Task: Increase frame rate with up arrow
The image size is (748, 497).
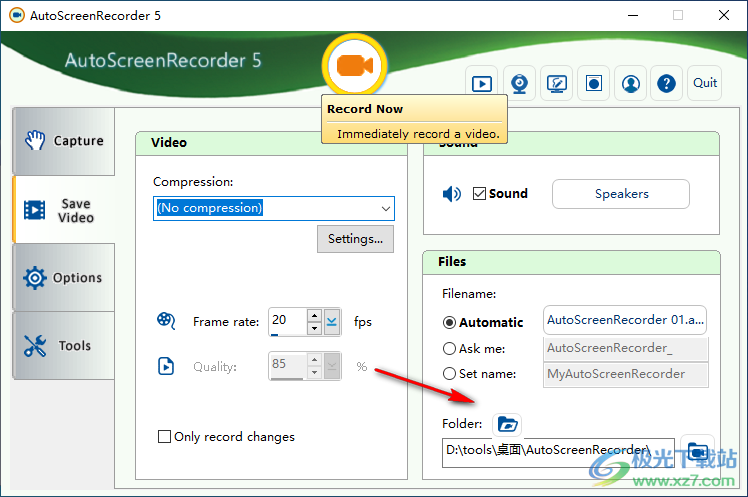Action: point(314,316)
